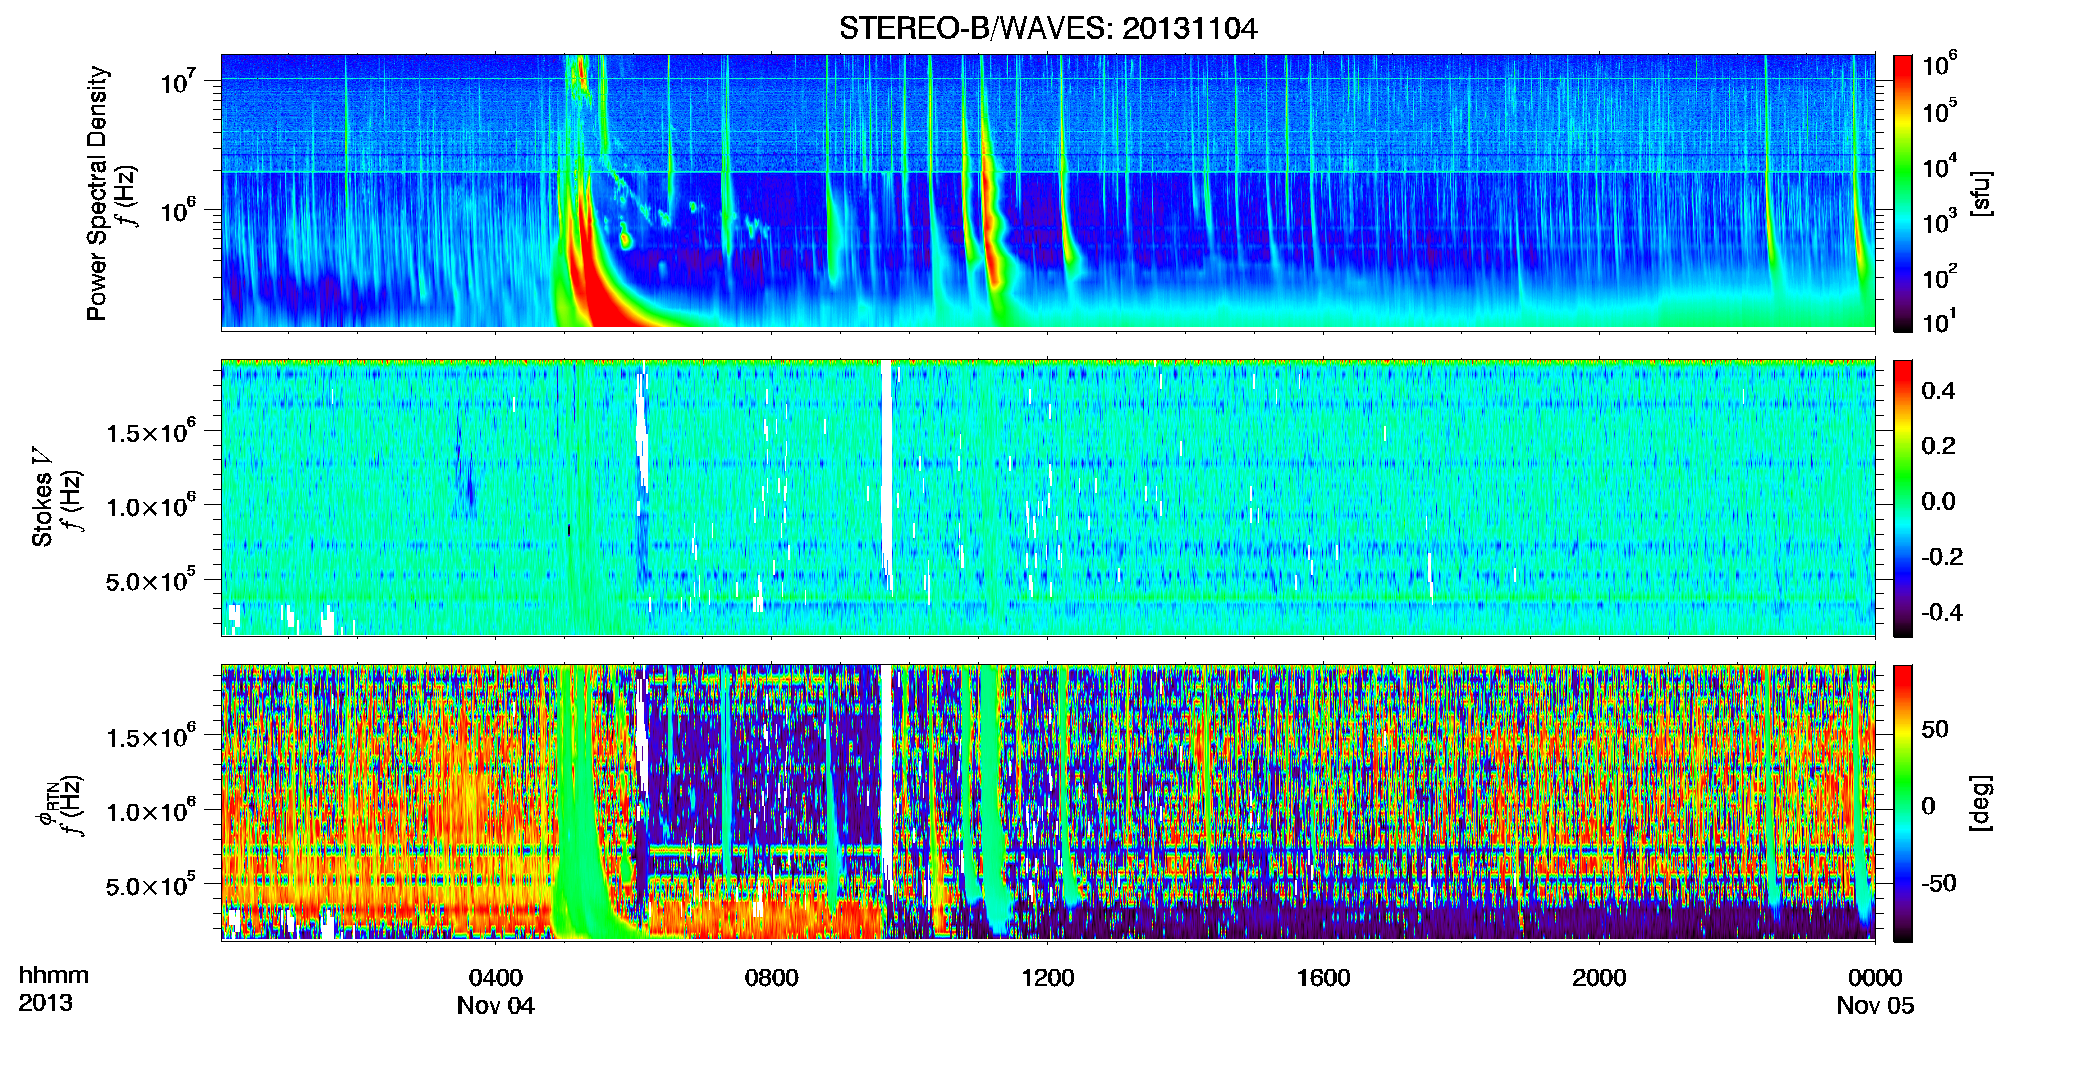
Task: Click the Stokes V axis label
Action: (42, 497)
